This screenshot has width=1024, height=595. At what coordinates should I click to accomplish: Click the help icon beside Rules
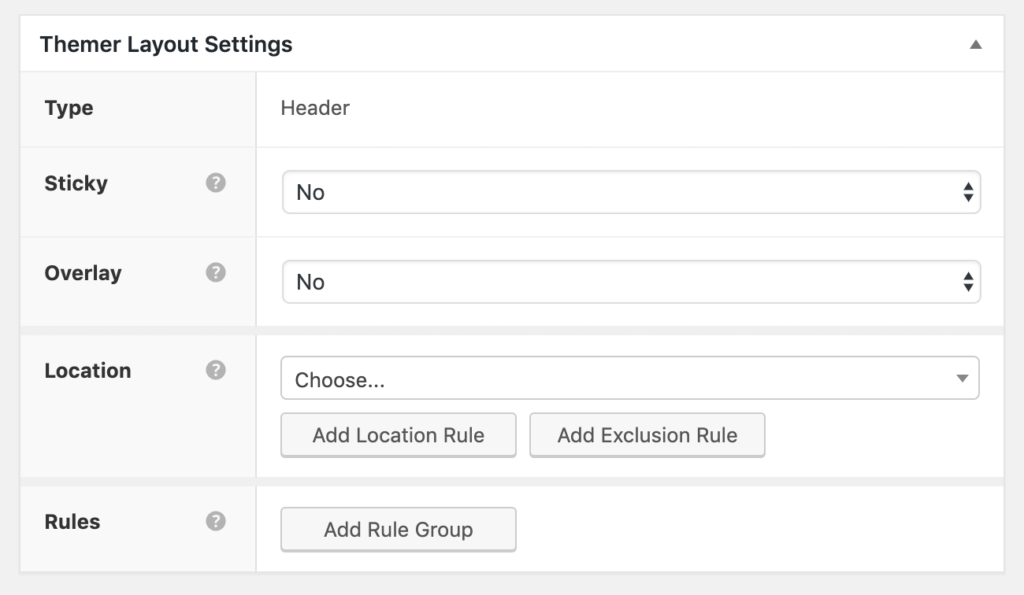(216, 521)
